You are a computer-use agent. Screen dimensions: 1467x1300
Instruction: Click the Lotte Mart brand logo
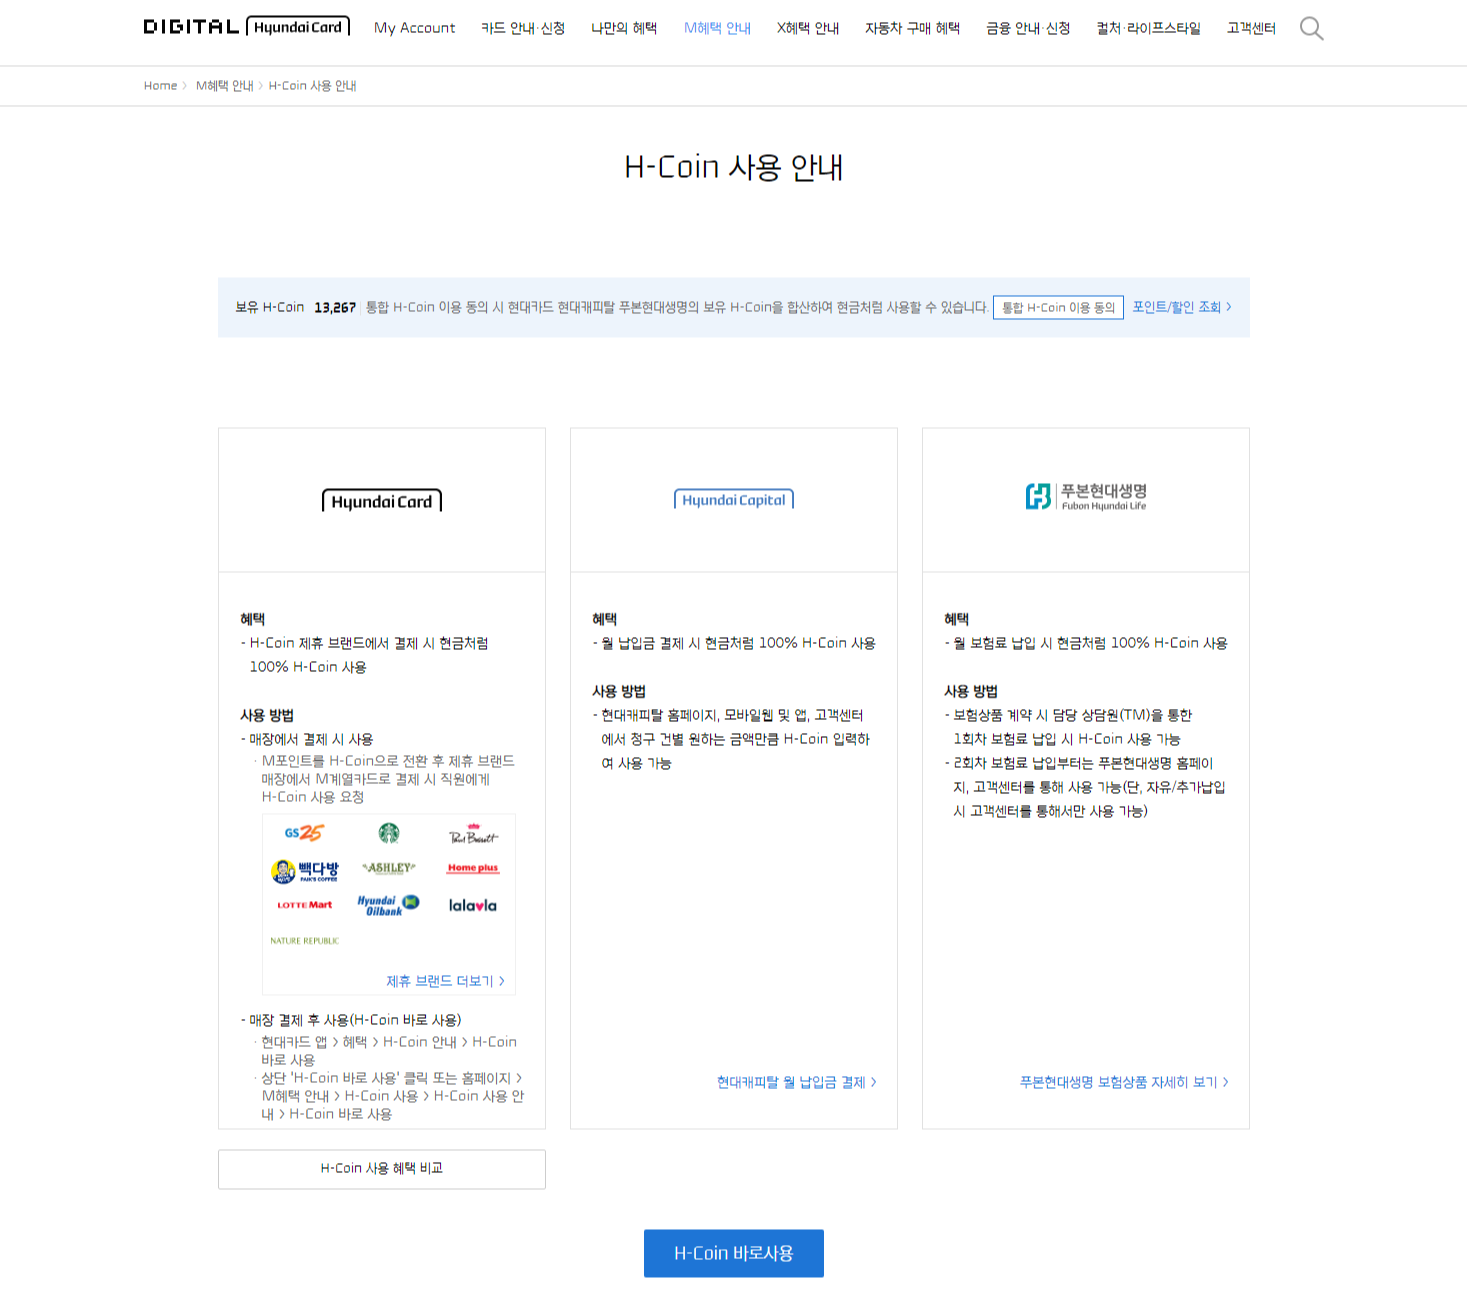pos(305,905)
